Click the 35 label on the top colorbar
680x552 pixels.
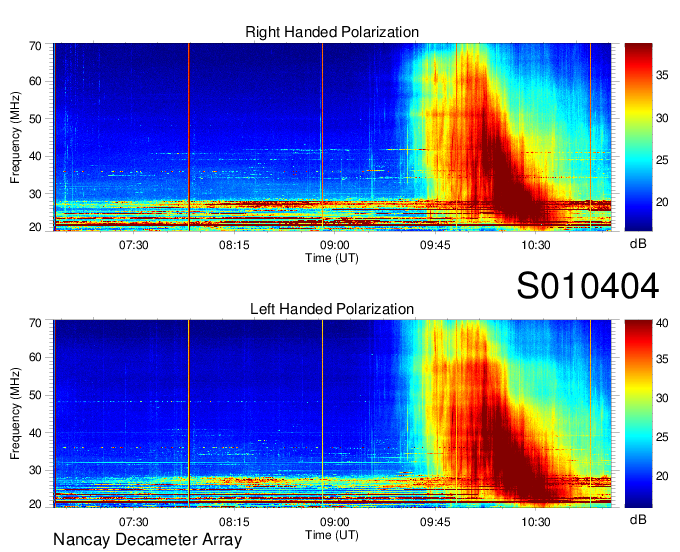pos(662,75)
